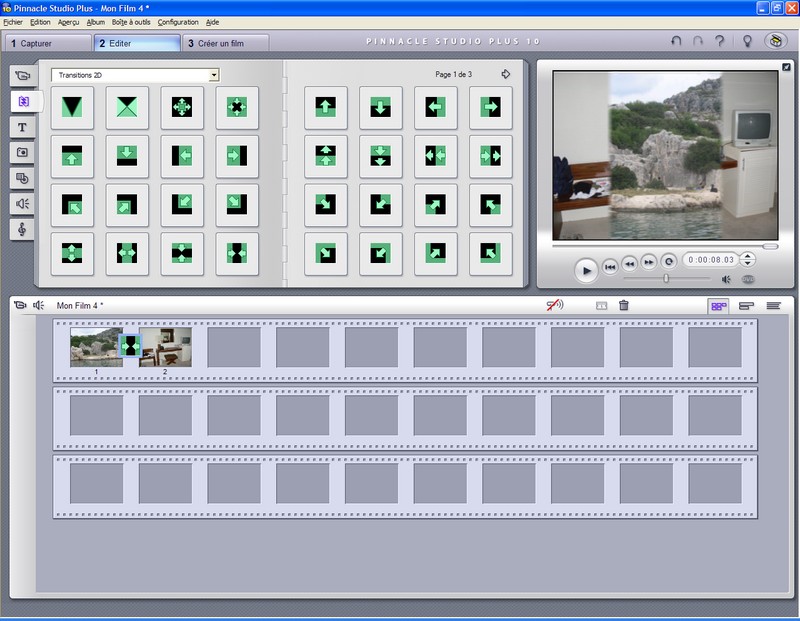Screen dimensions: 800x621
Task: Open the Aperçu menu
Action: [68, 22]
